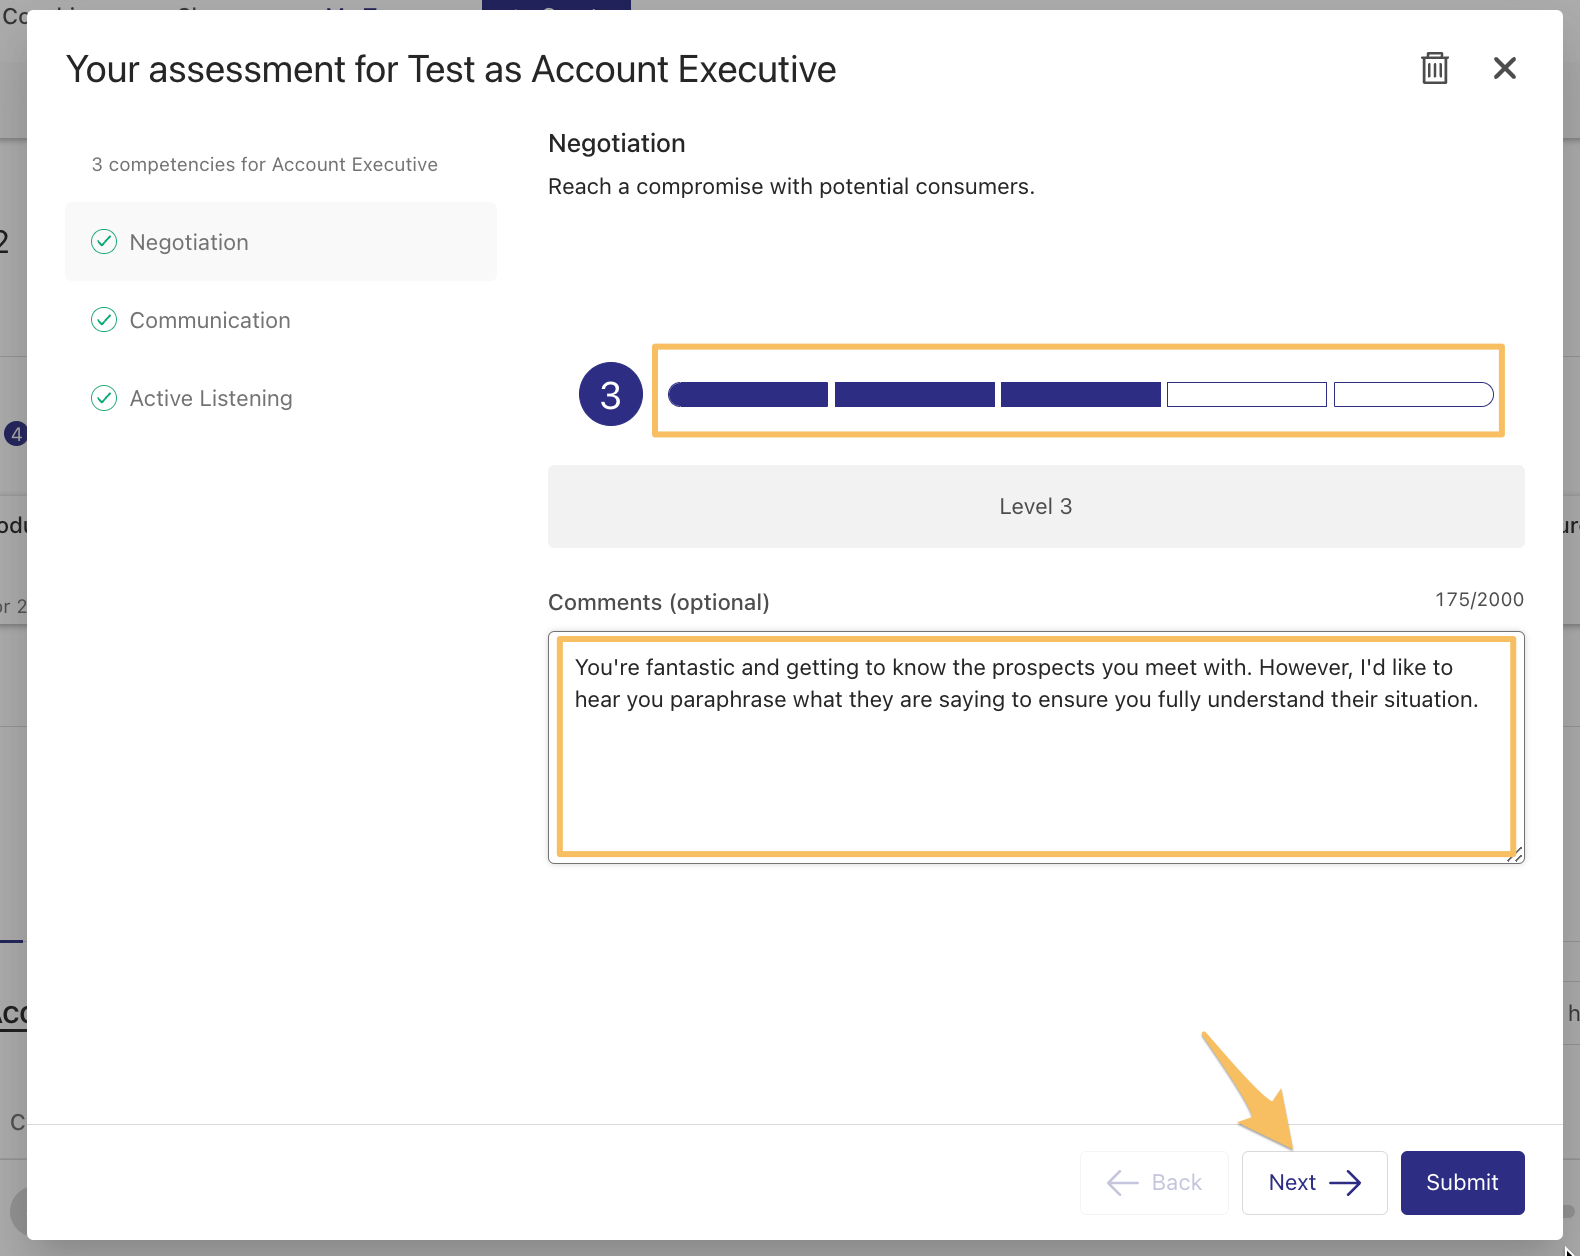Close the assessment dialog with X
This screenshot has width=1580, height=1256.
pyautogui.click(x=1504, y=68)
